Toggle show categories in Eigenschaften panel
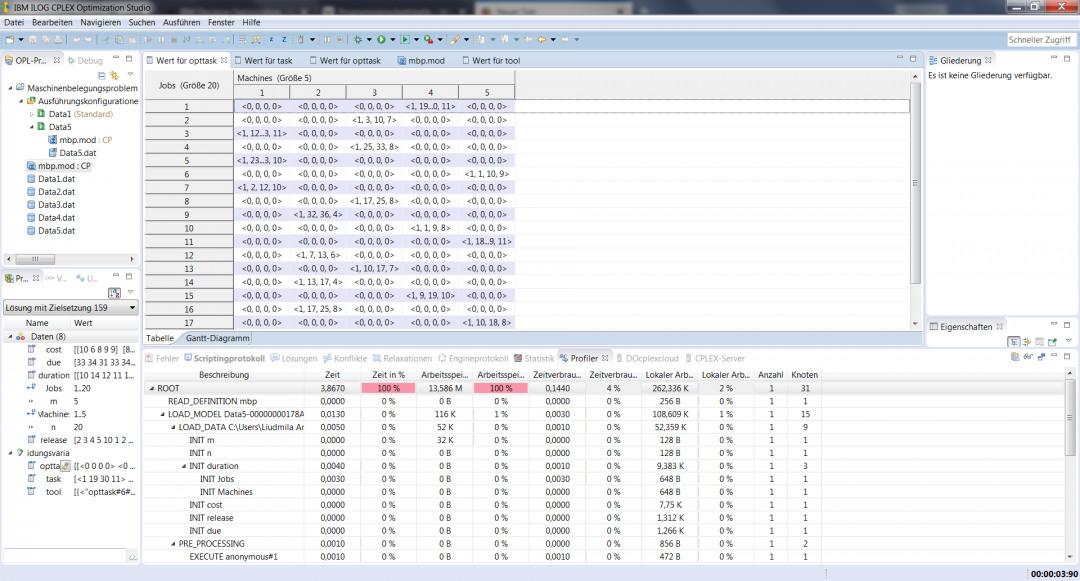 point(1012,342)
